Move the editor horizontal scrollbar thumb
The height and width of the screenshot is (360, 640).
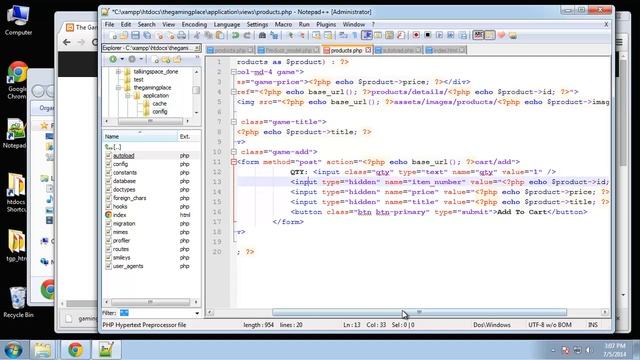419,312
